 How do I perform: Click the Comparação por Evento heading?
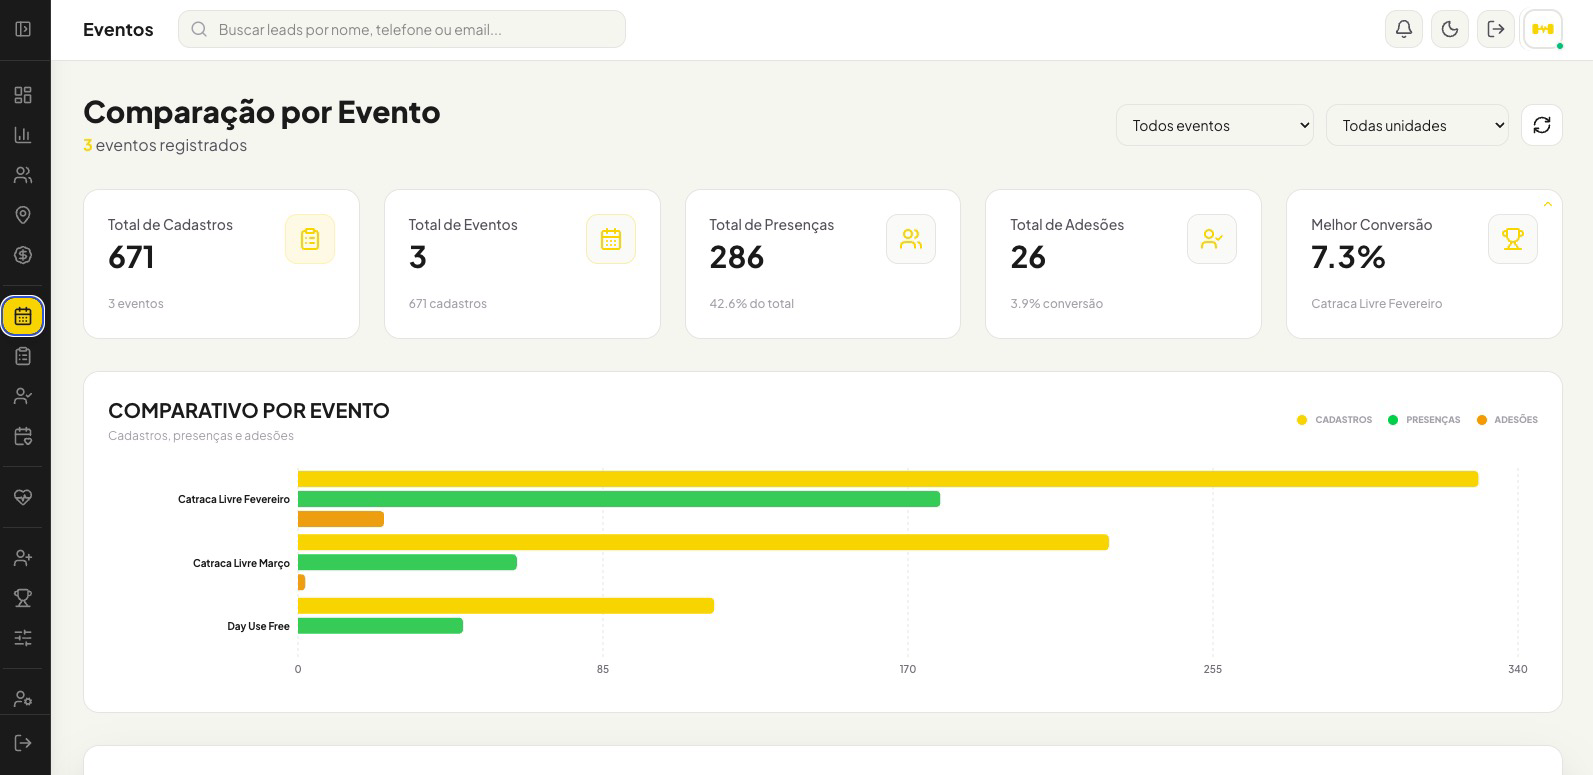tap(262, 112)
